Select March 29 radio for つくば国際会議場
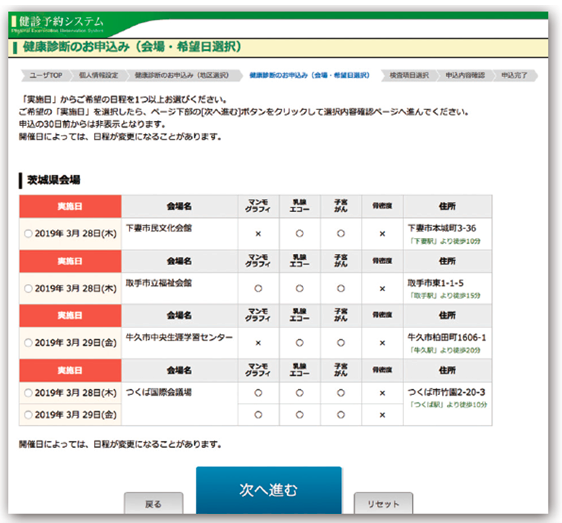 point(28,415)
